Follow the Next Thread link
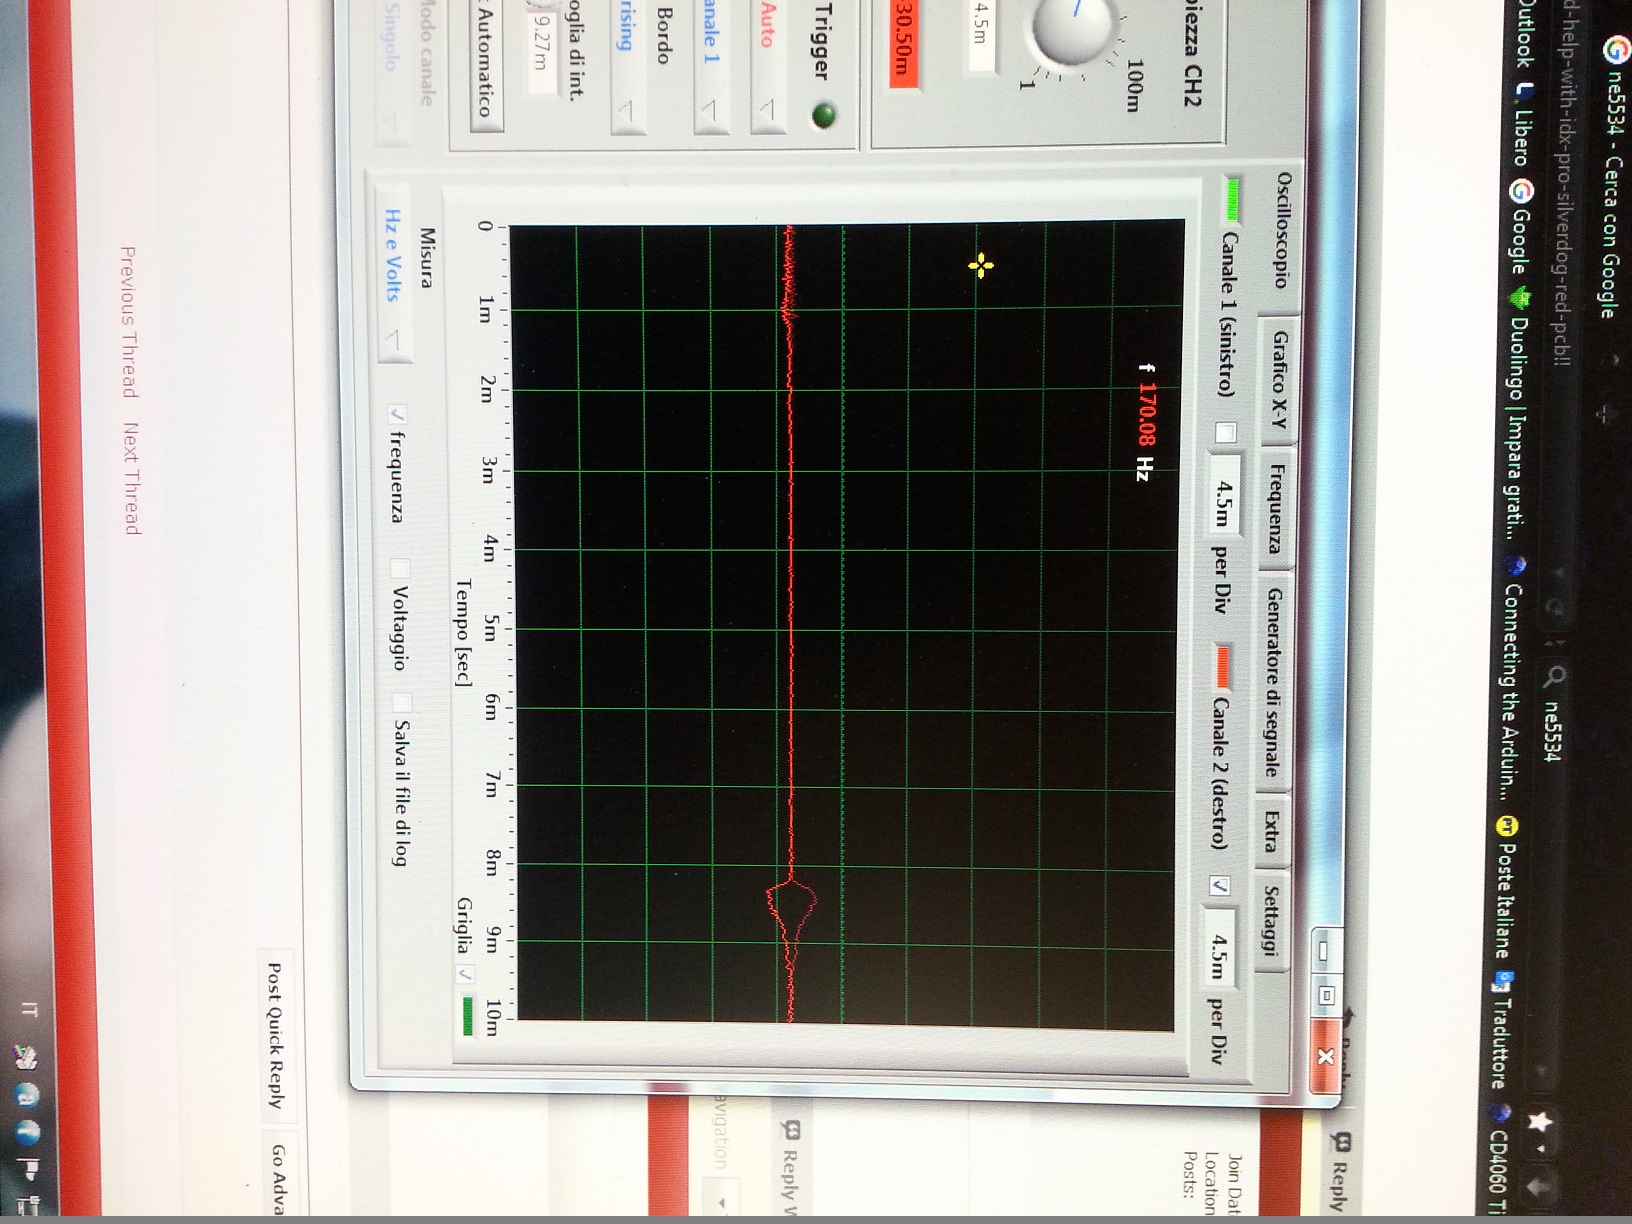The image size is (1632, 1224). (131, 478)
